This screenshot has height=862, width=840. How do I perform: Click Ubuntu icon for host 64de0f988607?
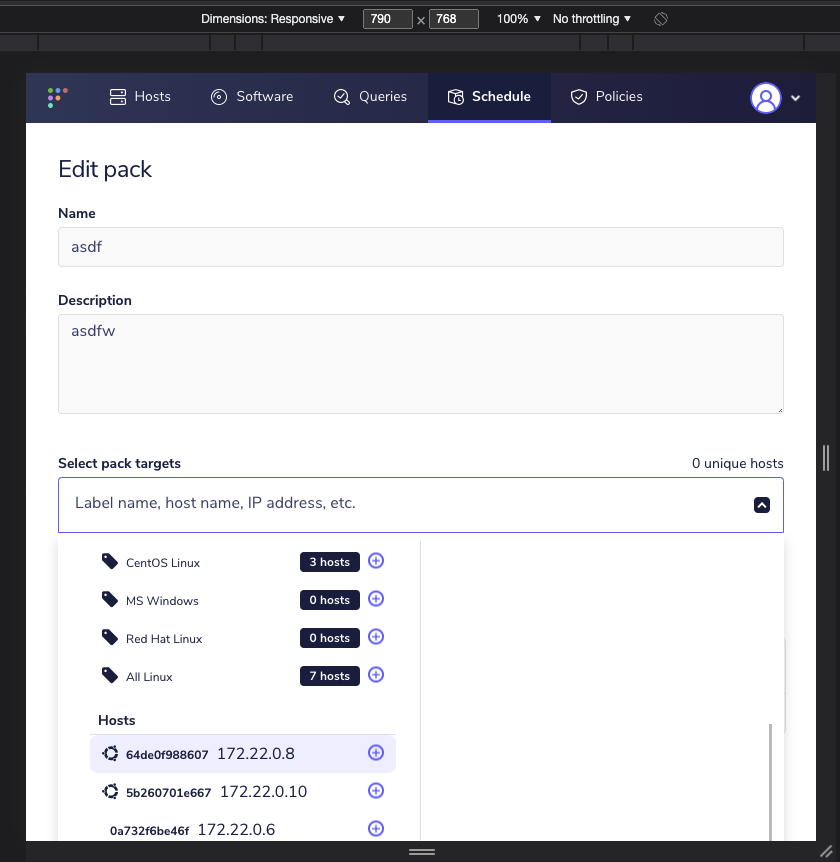[x=110, y=753]
